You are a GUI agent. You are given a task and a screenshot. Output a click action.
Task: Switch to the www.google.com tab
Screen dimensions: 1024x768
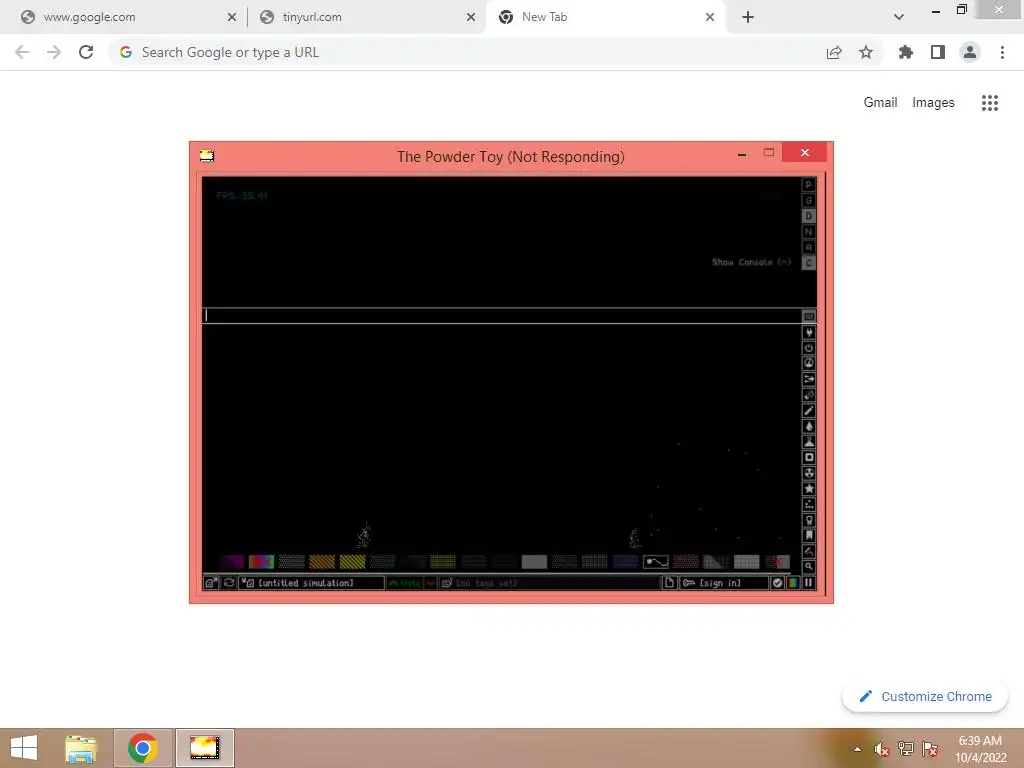point(124,17)
